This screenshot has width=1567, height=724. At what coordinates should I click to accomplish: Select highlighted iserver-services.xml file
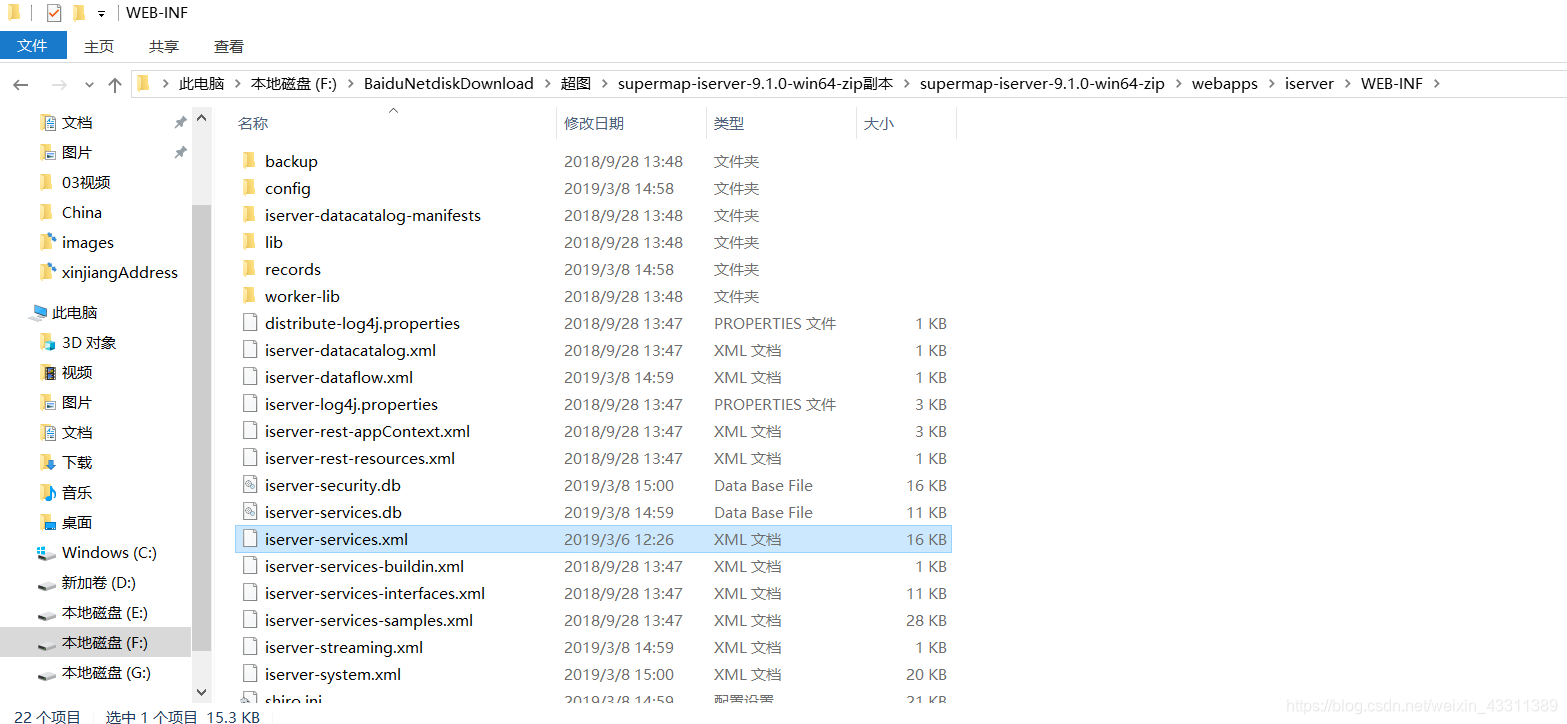click(x=593, y=539)
